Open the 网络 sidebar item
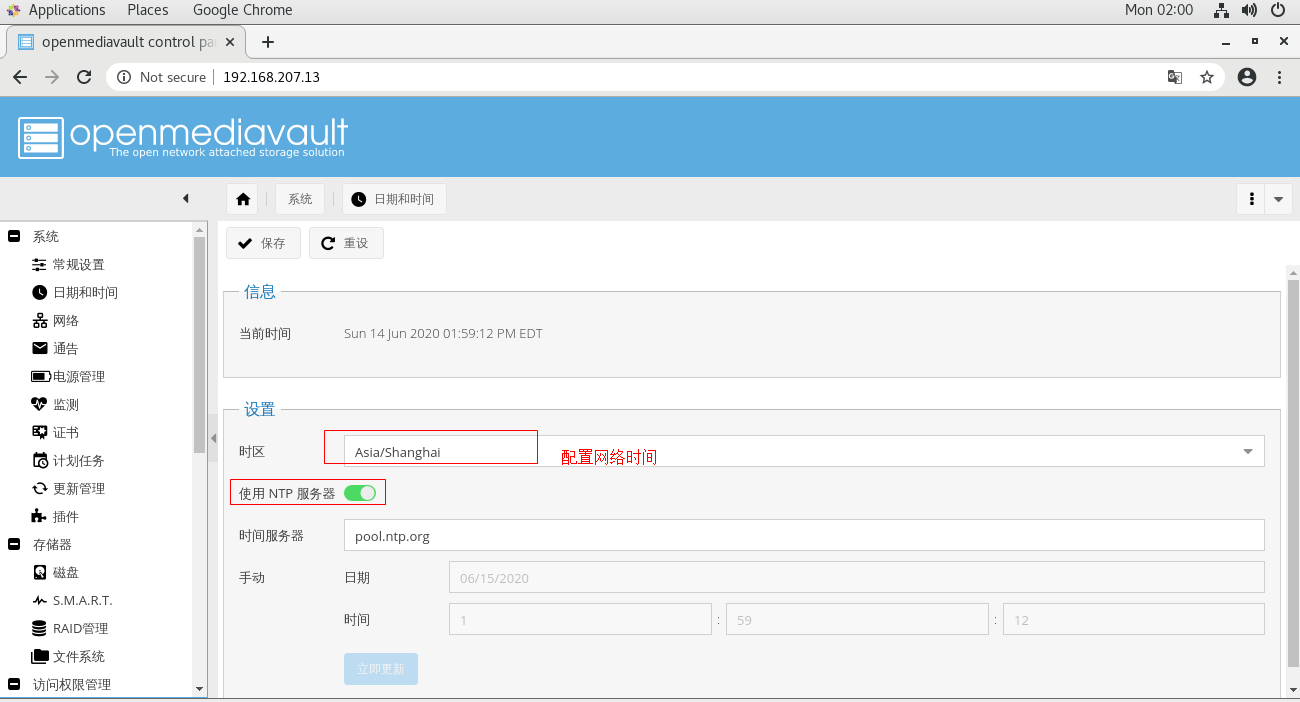Screen dimensions: 1300x702 66,321
